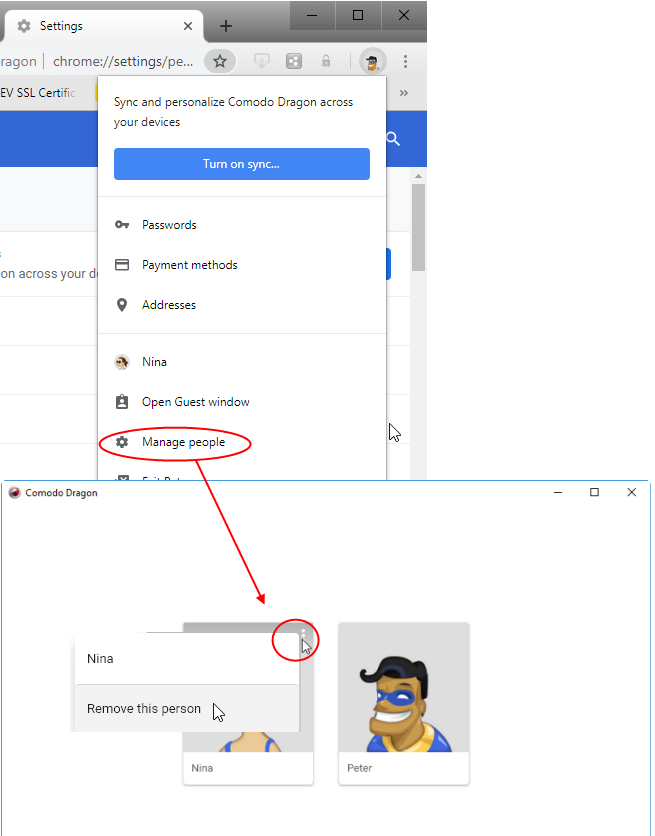Open the profile avatar button in toolbar

point(372,61)
